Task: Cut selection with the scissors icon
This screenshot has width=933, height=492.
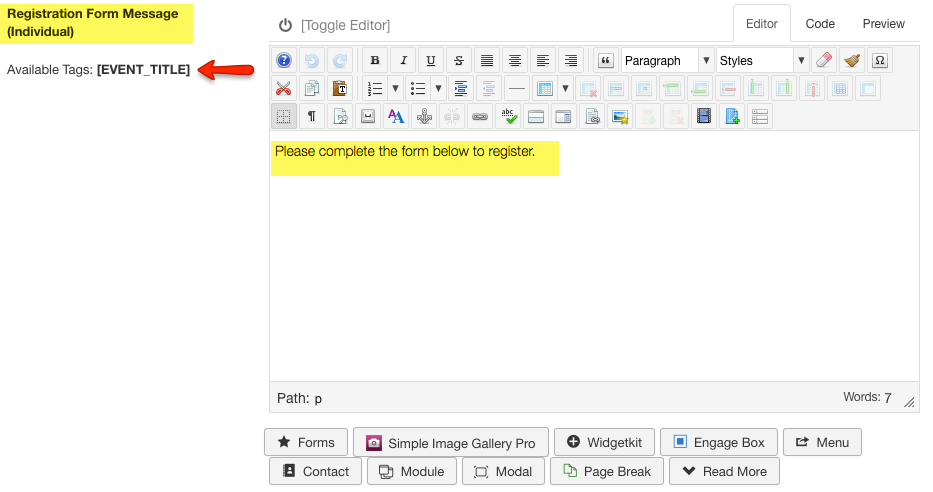Action: pyautogui.click(x=284, y=89)
